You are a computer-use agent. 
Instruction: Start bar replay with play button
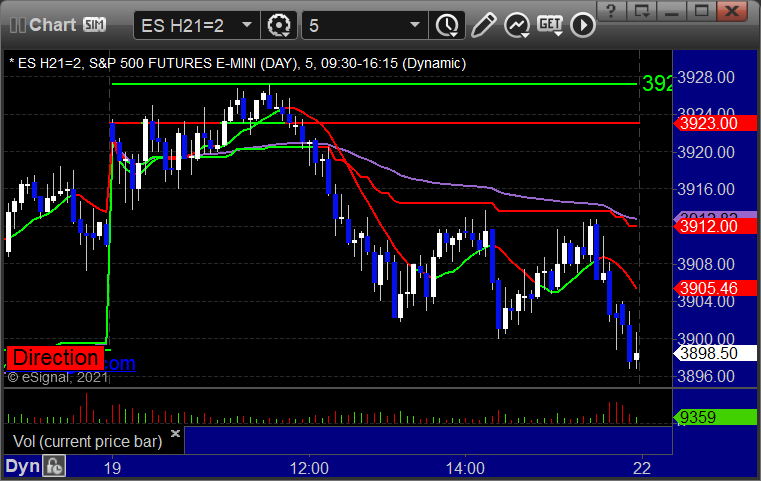(x=582, y=25)
